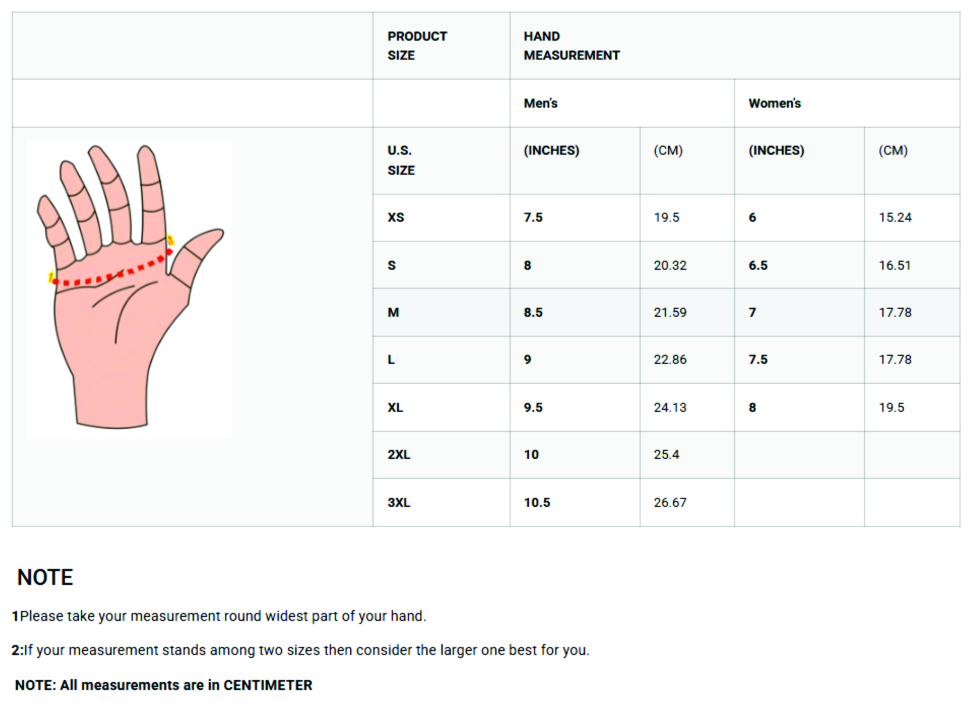Click the U.S. SIZE label cell
This screenshot has width=975, height=720.
pyautogui.click(x=401, y=160)
